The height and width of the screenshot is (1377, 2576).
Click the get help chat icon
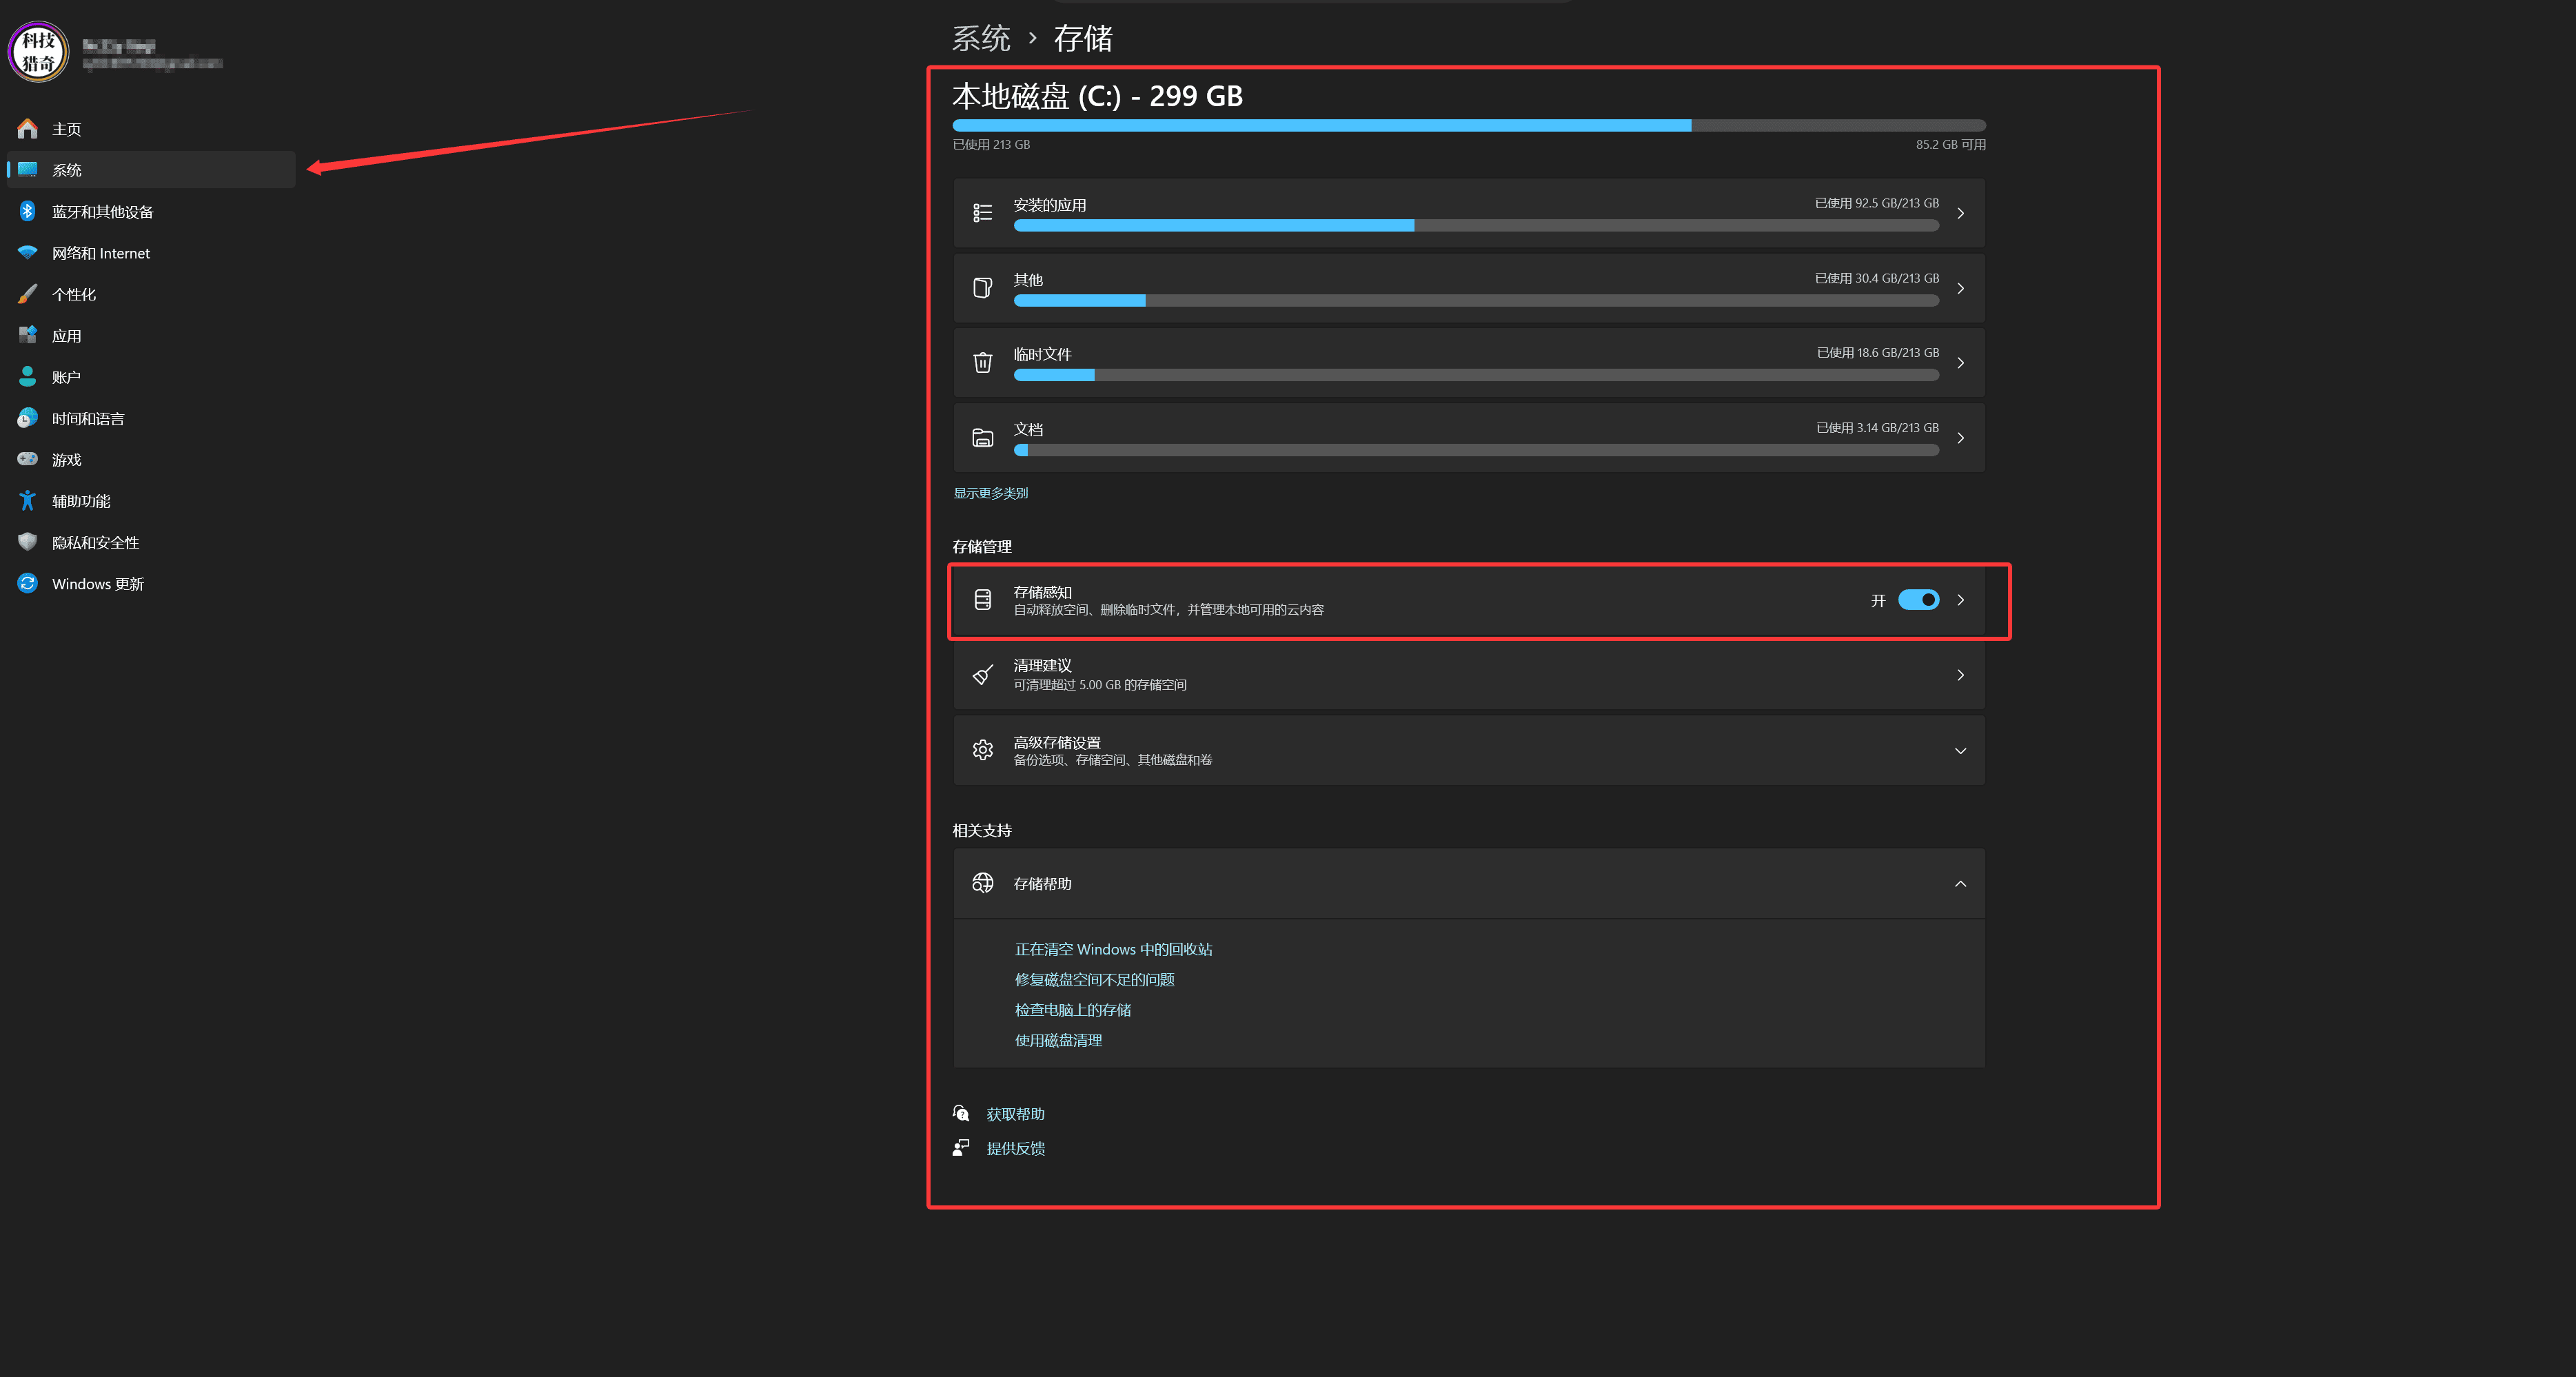(961, 1113)
